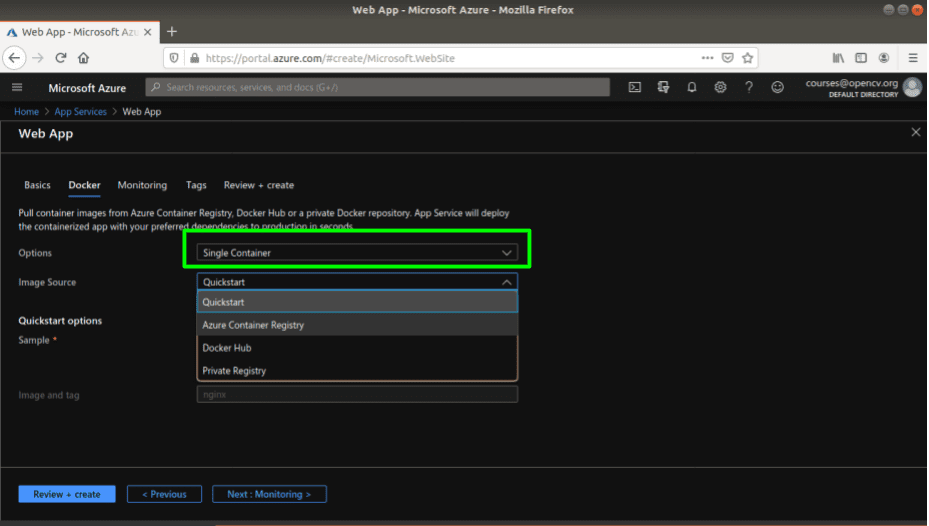Follow the Home breadcrumb link
This screenshot has height=526, width=929.
coord(26,111)
